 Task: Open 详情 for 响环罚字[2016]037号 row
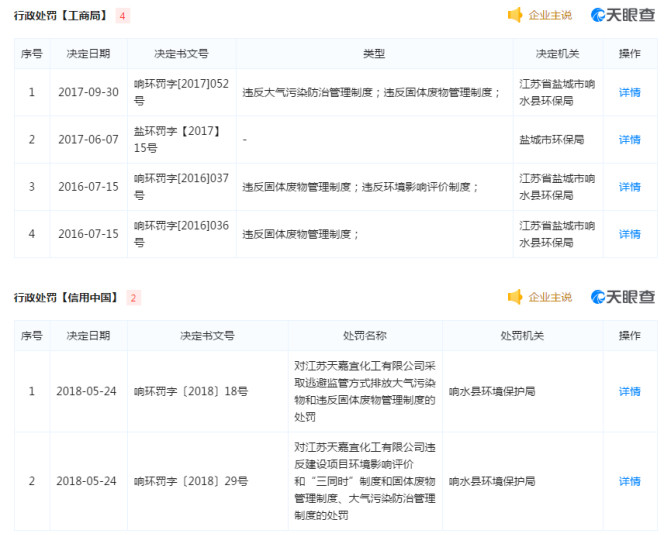(x=629, y=187)
